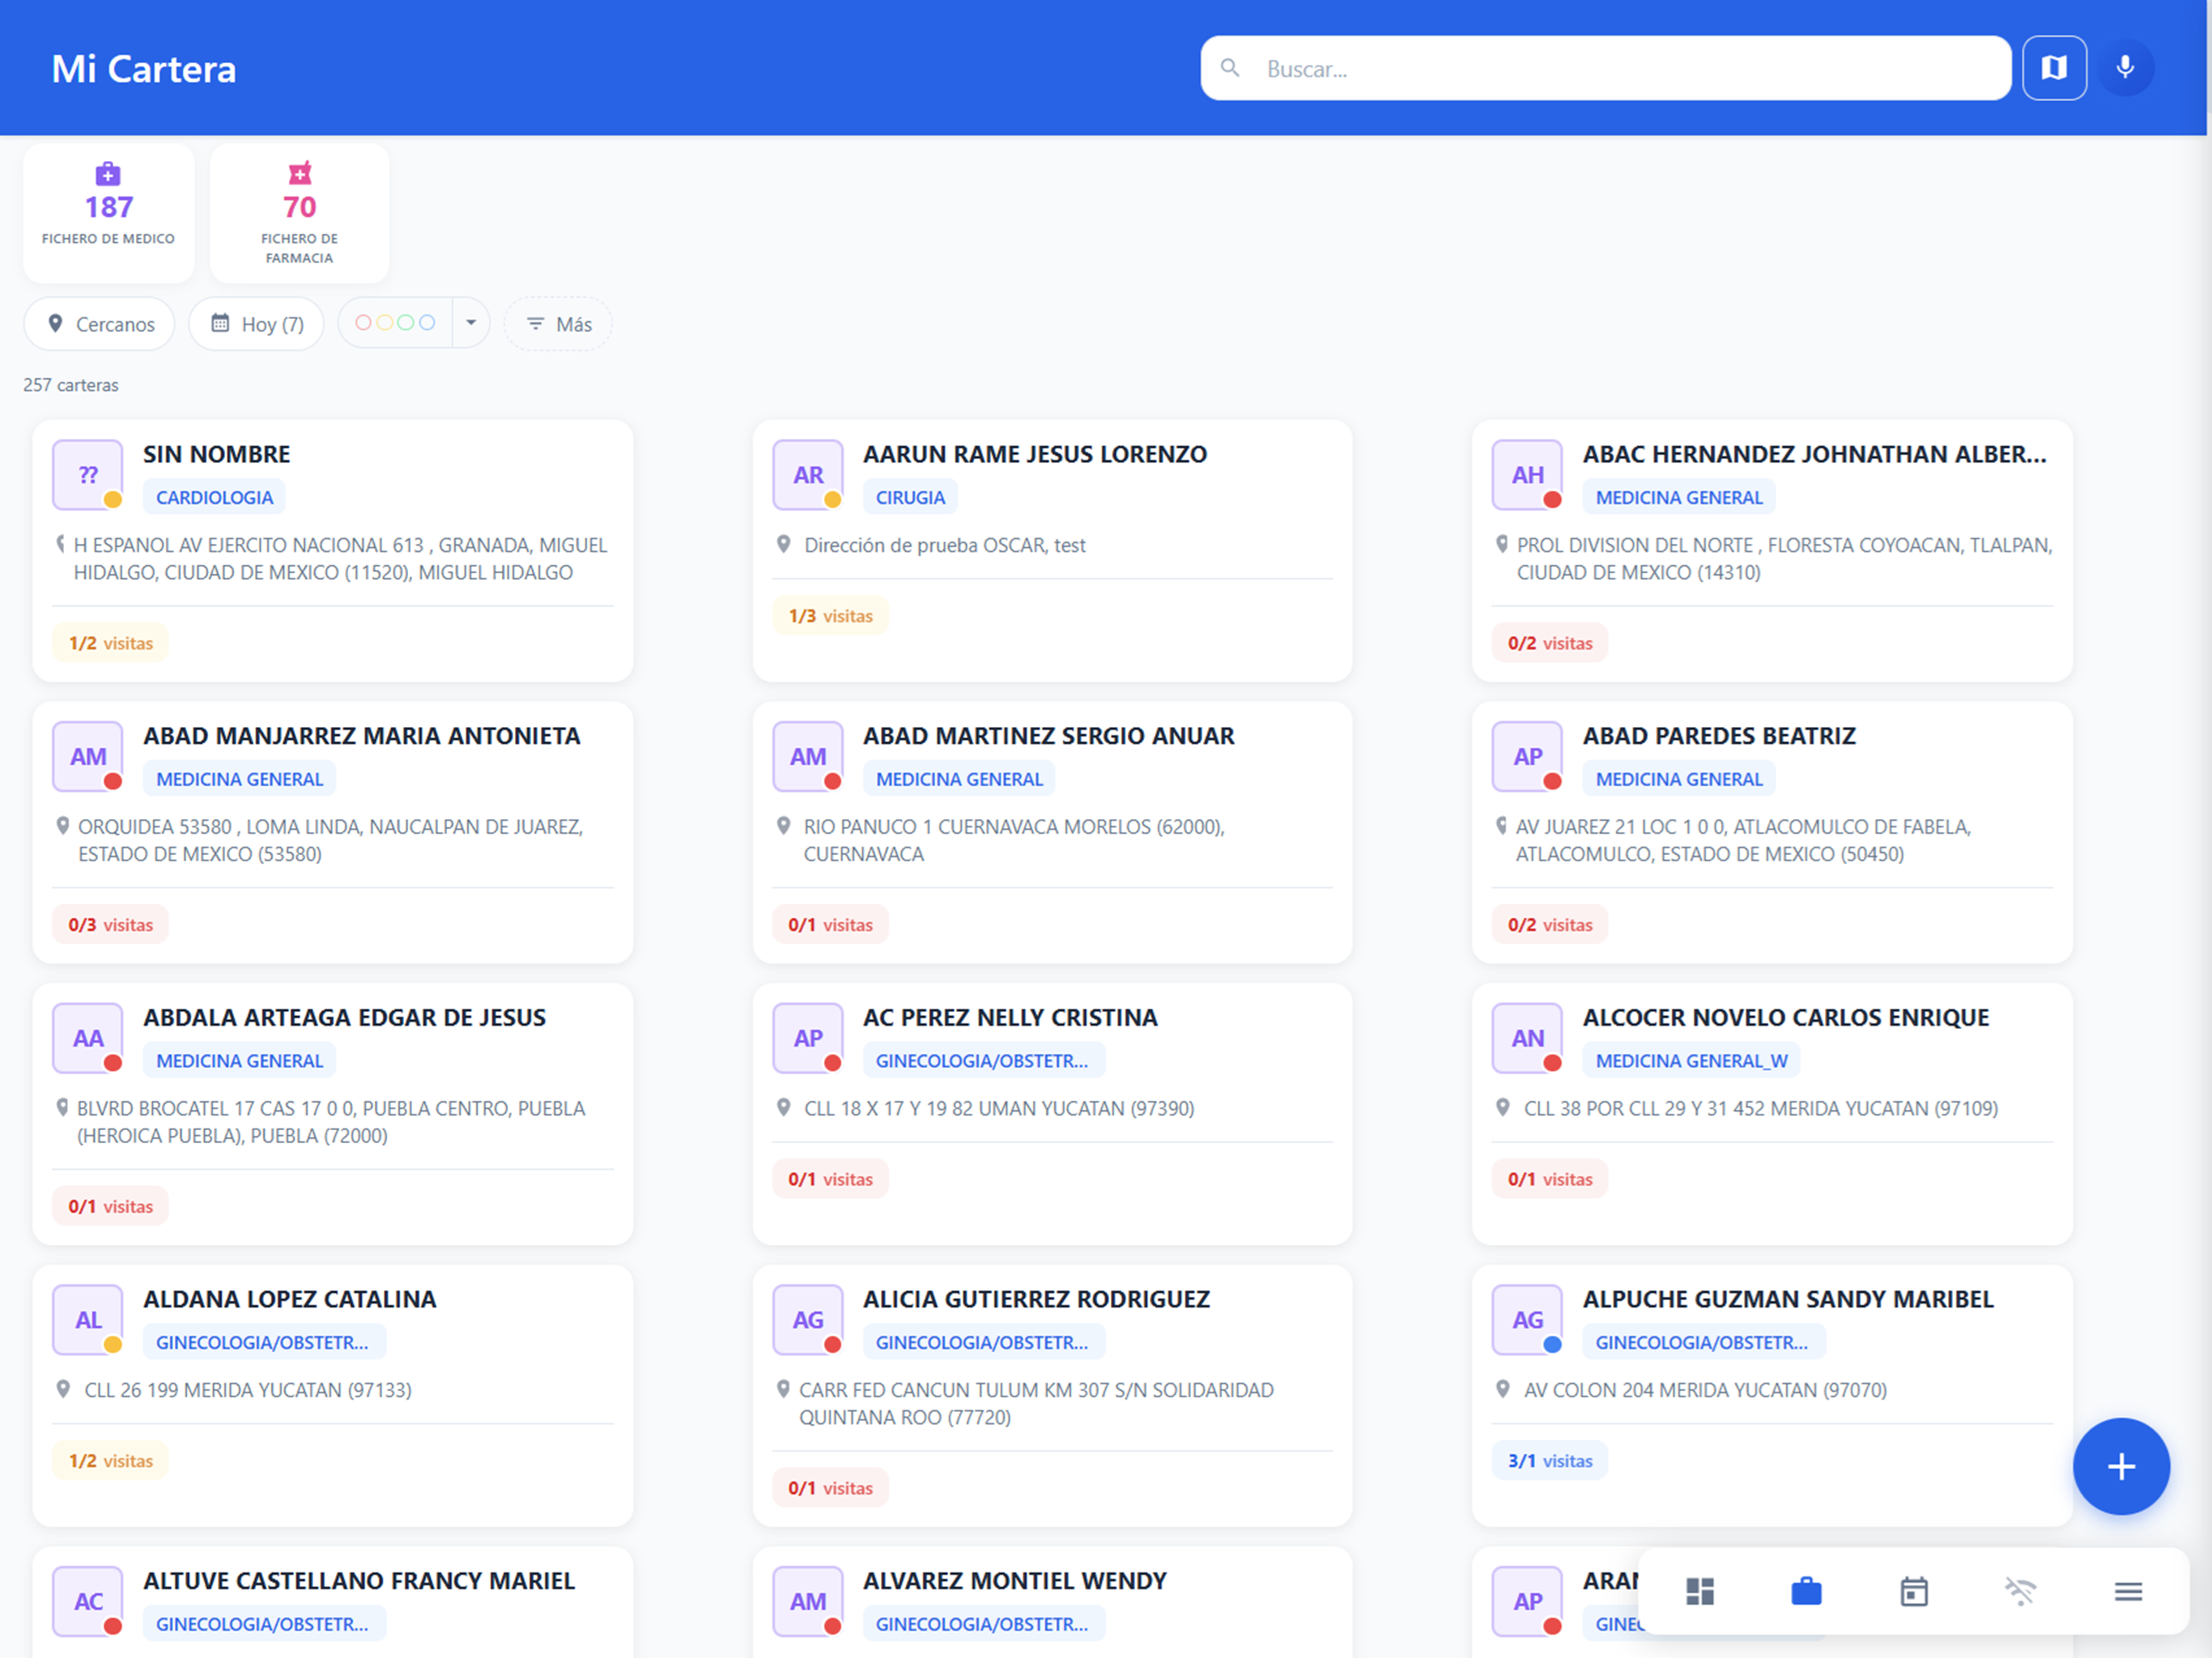Click the blue plus floating button
The height and width of the screenshot is (1658, 2212).
pos(2121,1466)
